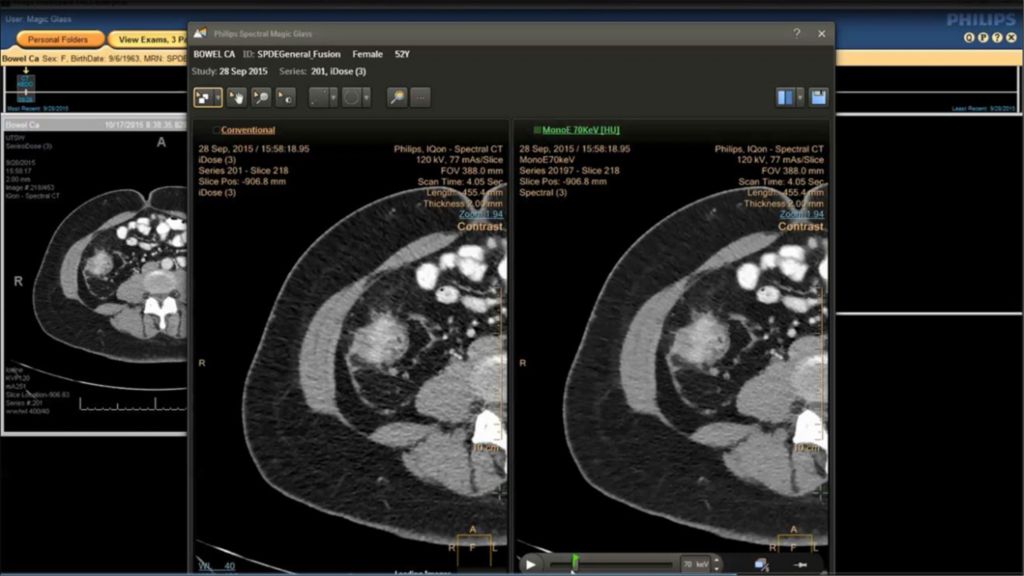1024x576 pixels.
Task: Click 'Series 20197 - Slice 218' text in MonoE view
Action: [569, 170]
